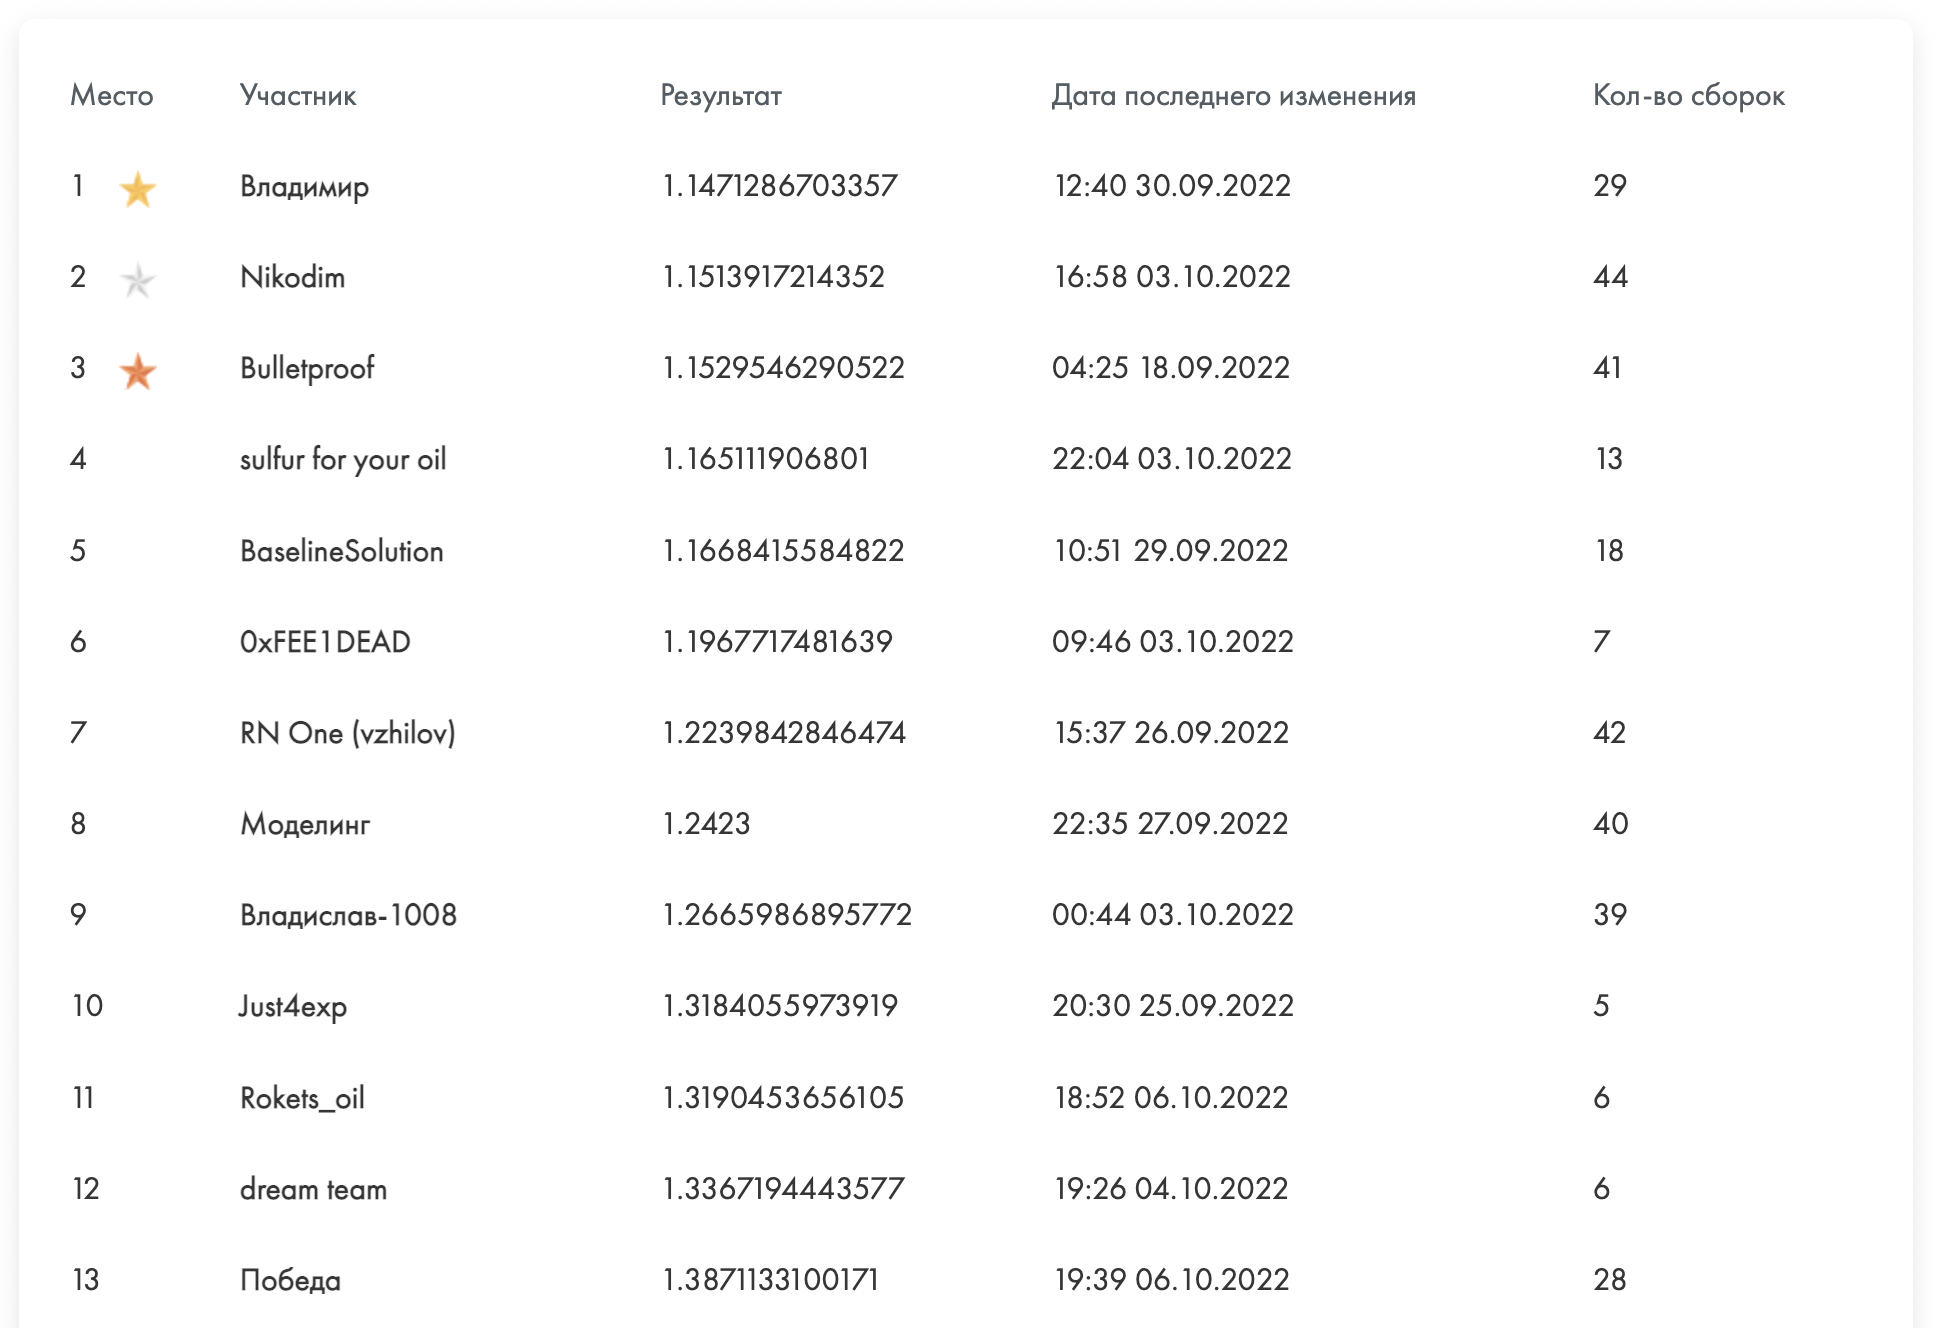
Task: Click the Кол-во сборок column header
Action: (1688, 96)
